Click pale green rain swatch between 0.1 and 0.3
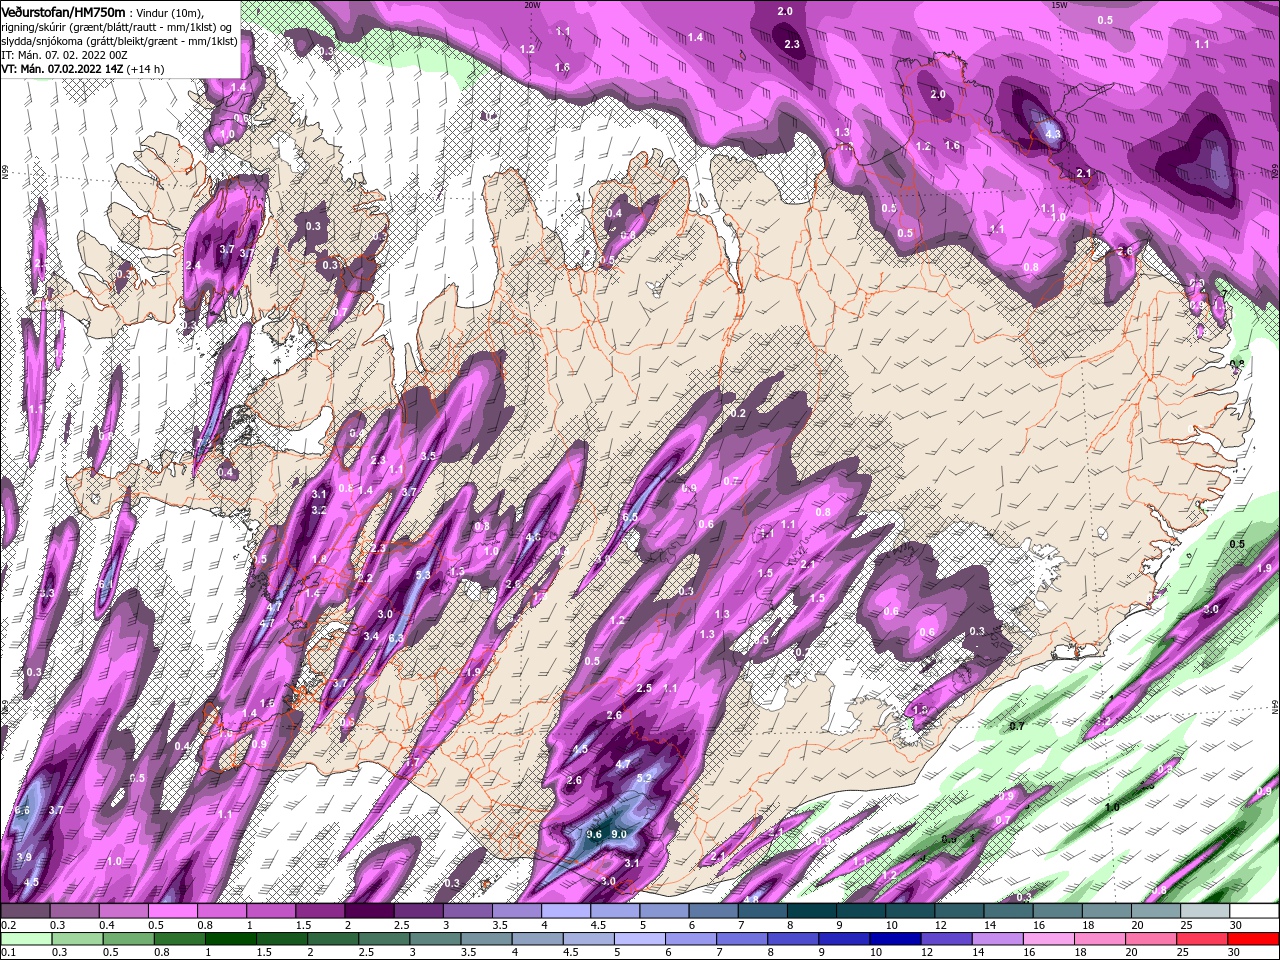Viewport: 1280px width, 960px height. [25, 939]
